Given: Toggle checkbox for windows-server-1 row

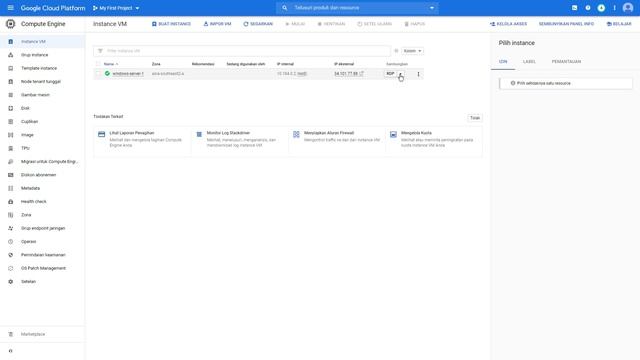Looking at the screenshot, I should (98, 73).
